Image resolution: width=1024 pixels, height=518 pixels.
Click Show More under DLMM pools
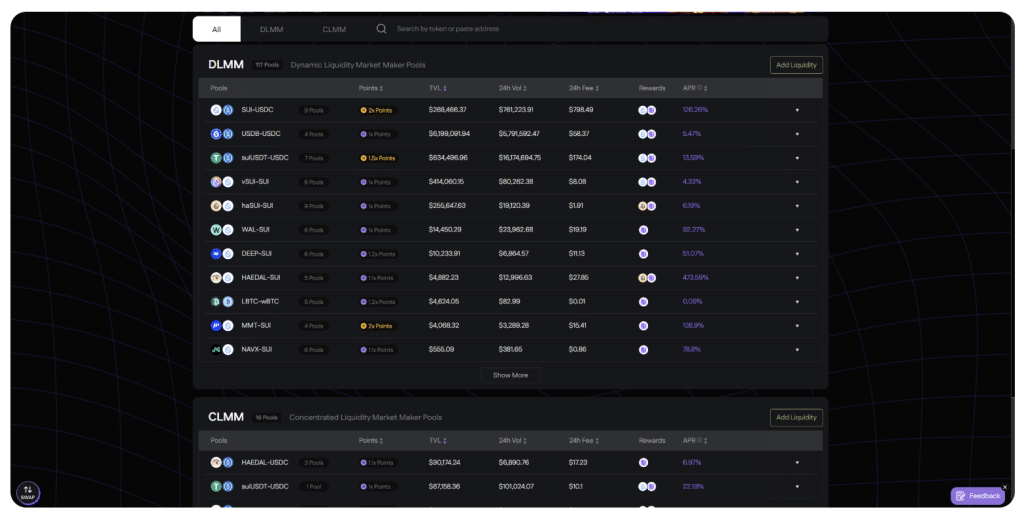click(510, 375)
